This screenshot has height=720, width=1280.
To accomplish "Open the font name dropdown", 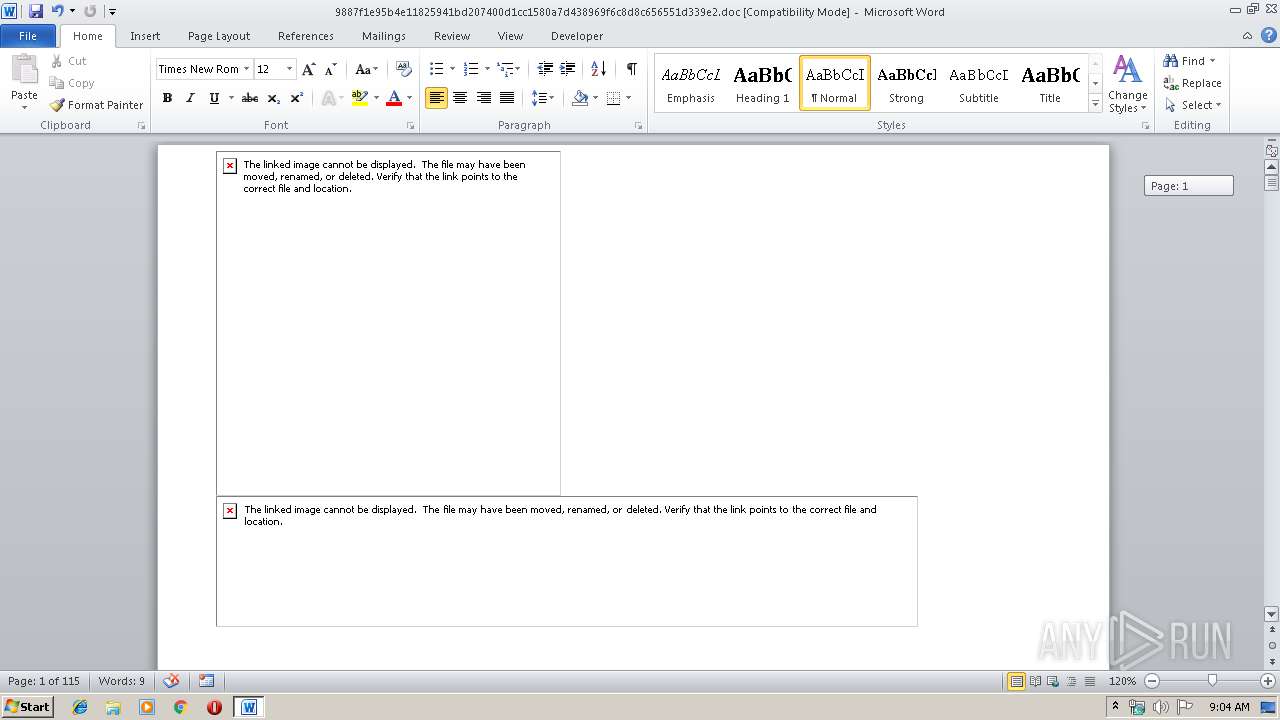I will click(x=246, y=69).
